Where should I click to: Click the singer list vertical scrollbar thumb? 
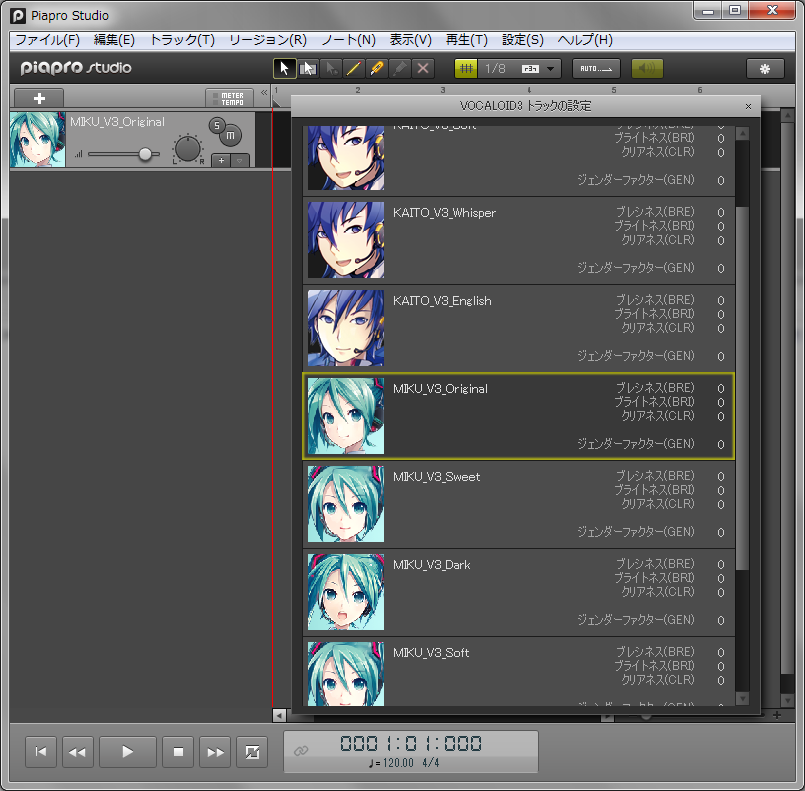[x=742, y=388]
